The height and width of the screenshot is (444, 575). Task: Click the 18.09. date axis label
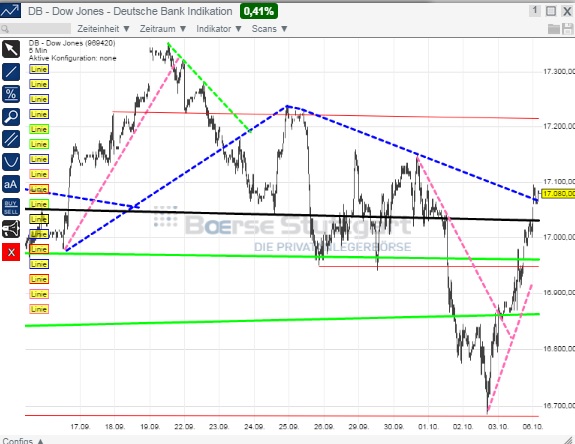[115, 427]
